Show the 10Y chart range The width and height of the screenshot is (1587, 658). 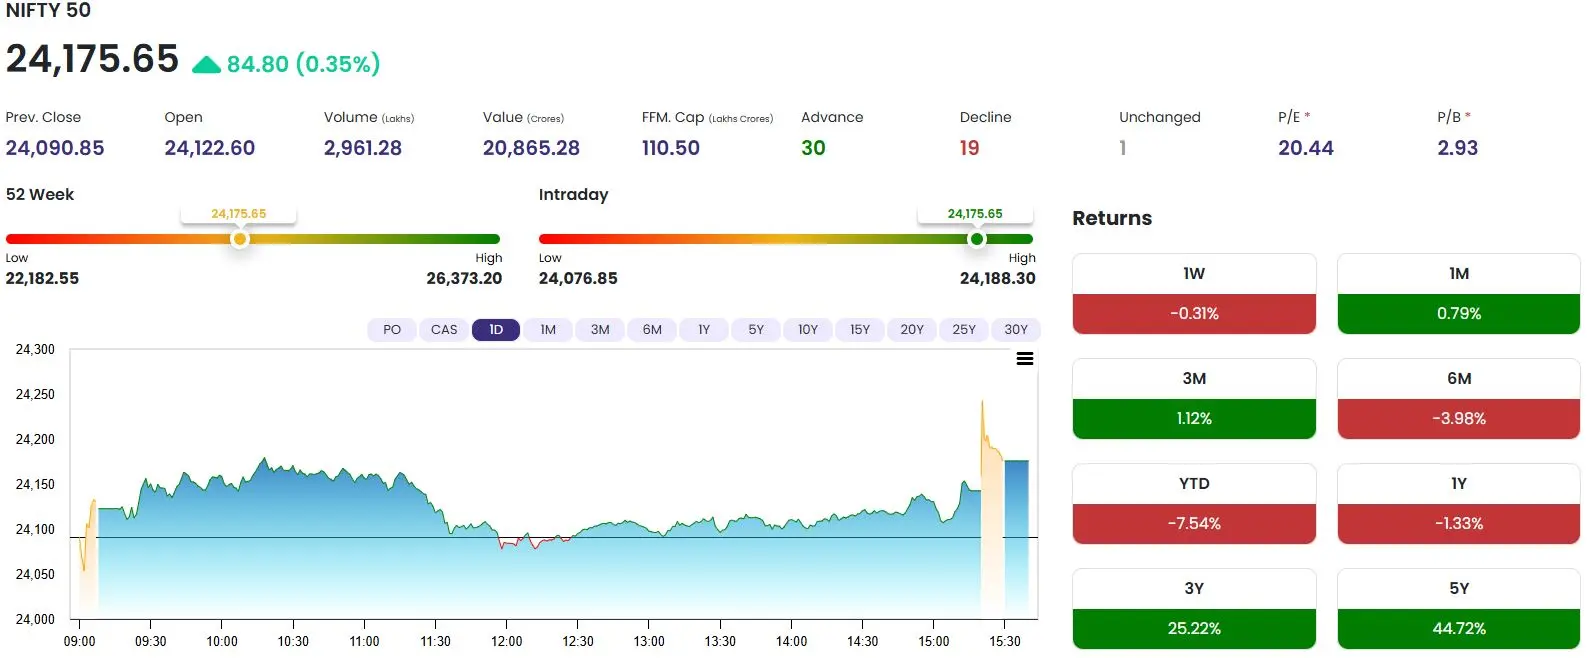(x=808, y=330)
